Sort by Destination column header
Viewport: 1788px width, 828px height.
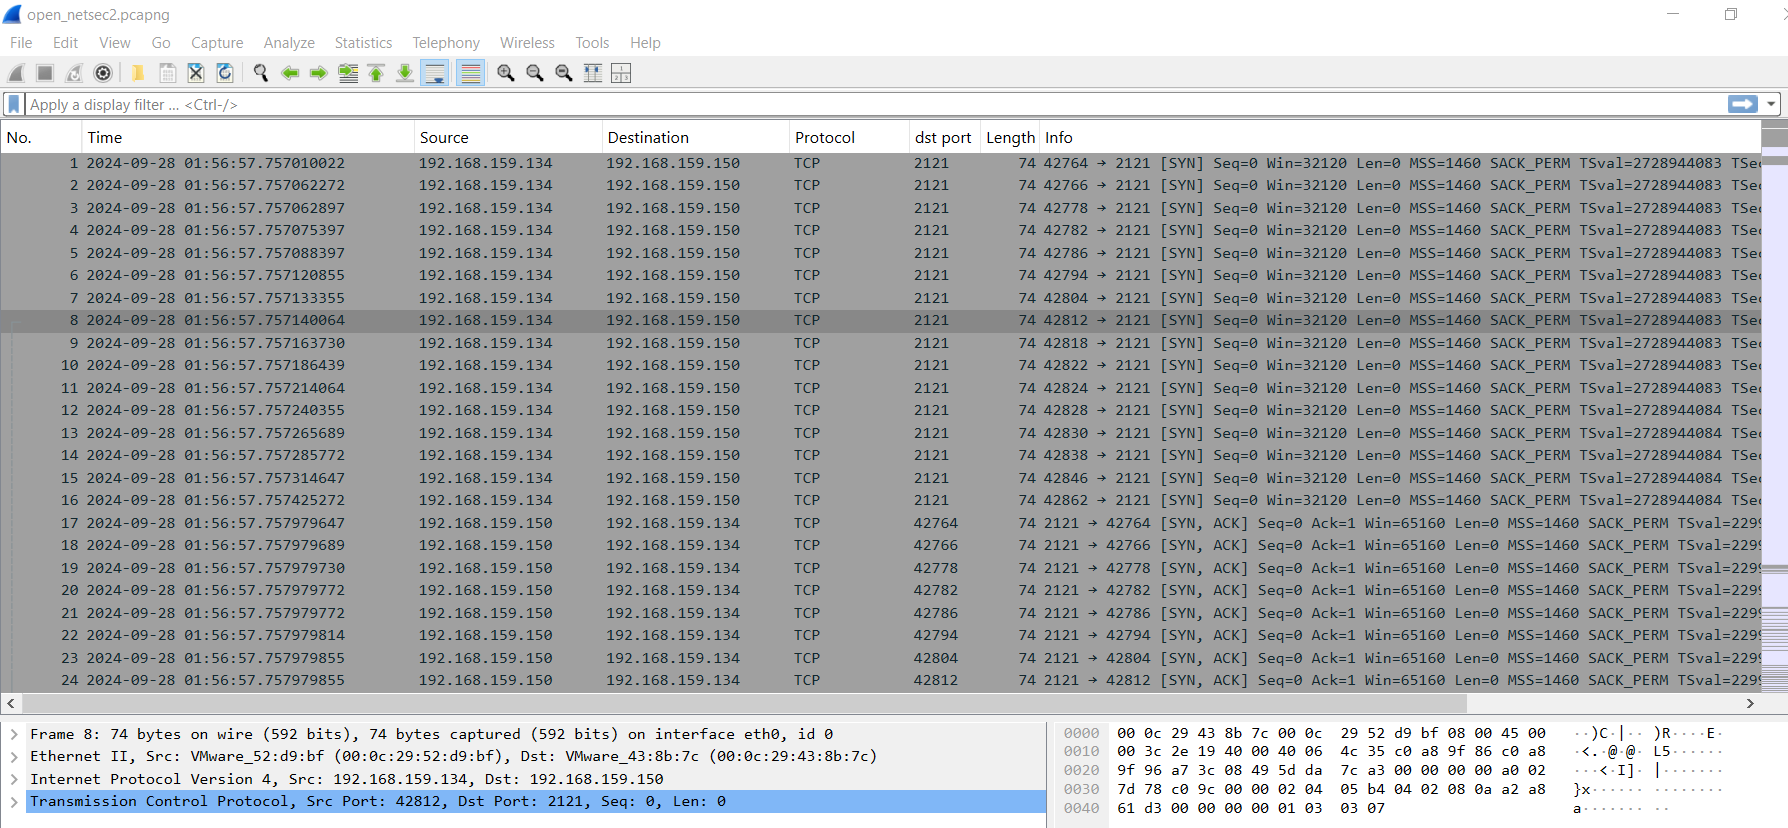(695, 137)
